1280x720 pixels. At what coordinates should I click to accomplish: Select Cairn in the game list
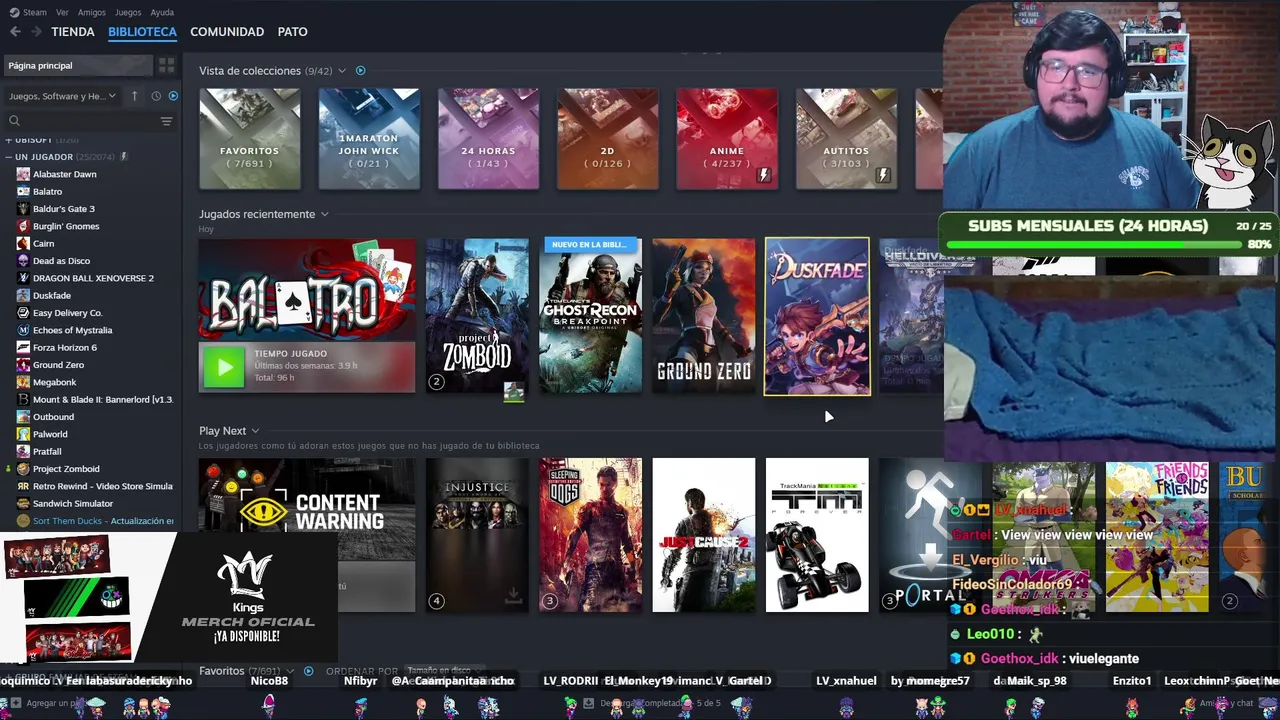[x=44, y=244]
